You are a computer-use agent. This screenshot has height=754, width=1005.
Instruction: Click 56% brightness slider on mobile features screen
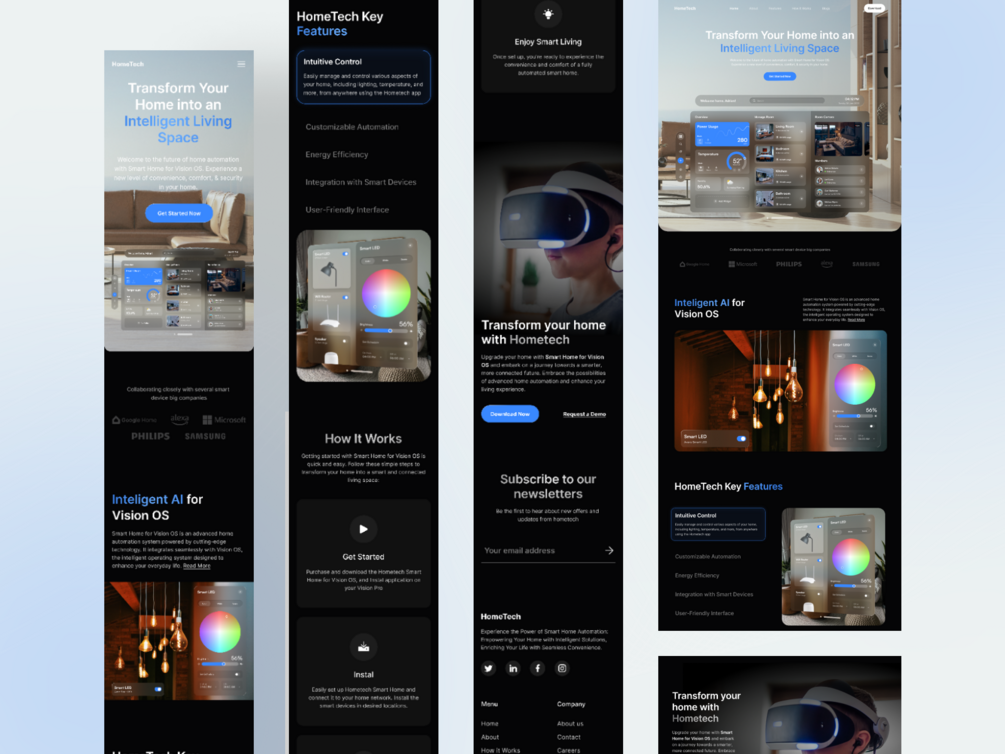click(x=388, y=331)
